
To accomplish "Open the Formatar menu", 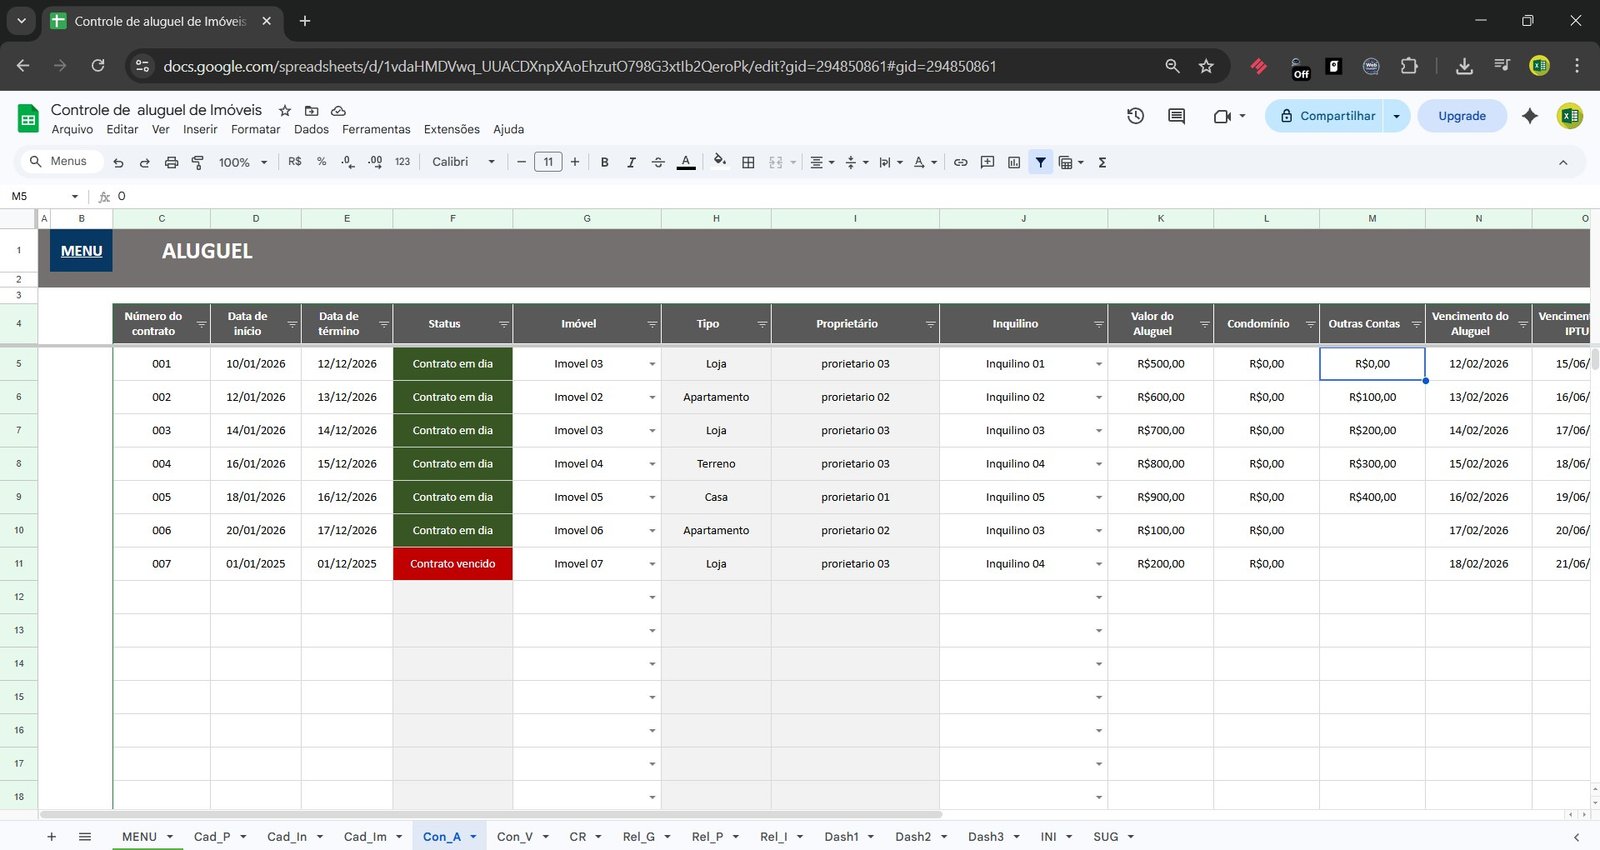I will (x=255, y=129).
